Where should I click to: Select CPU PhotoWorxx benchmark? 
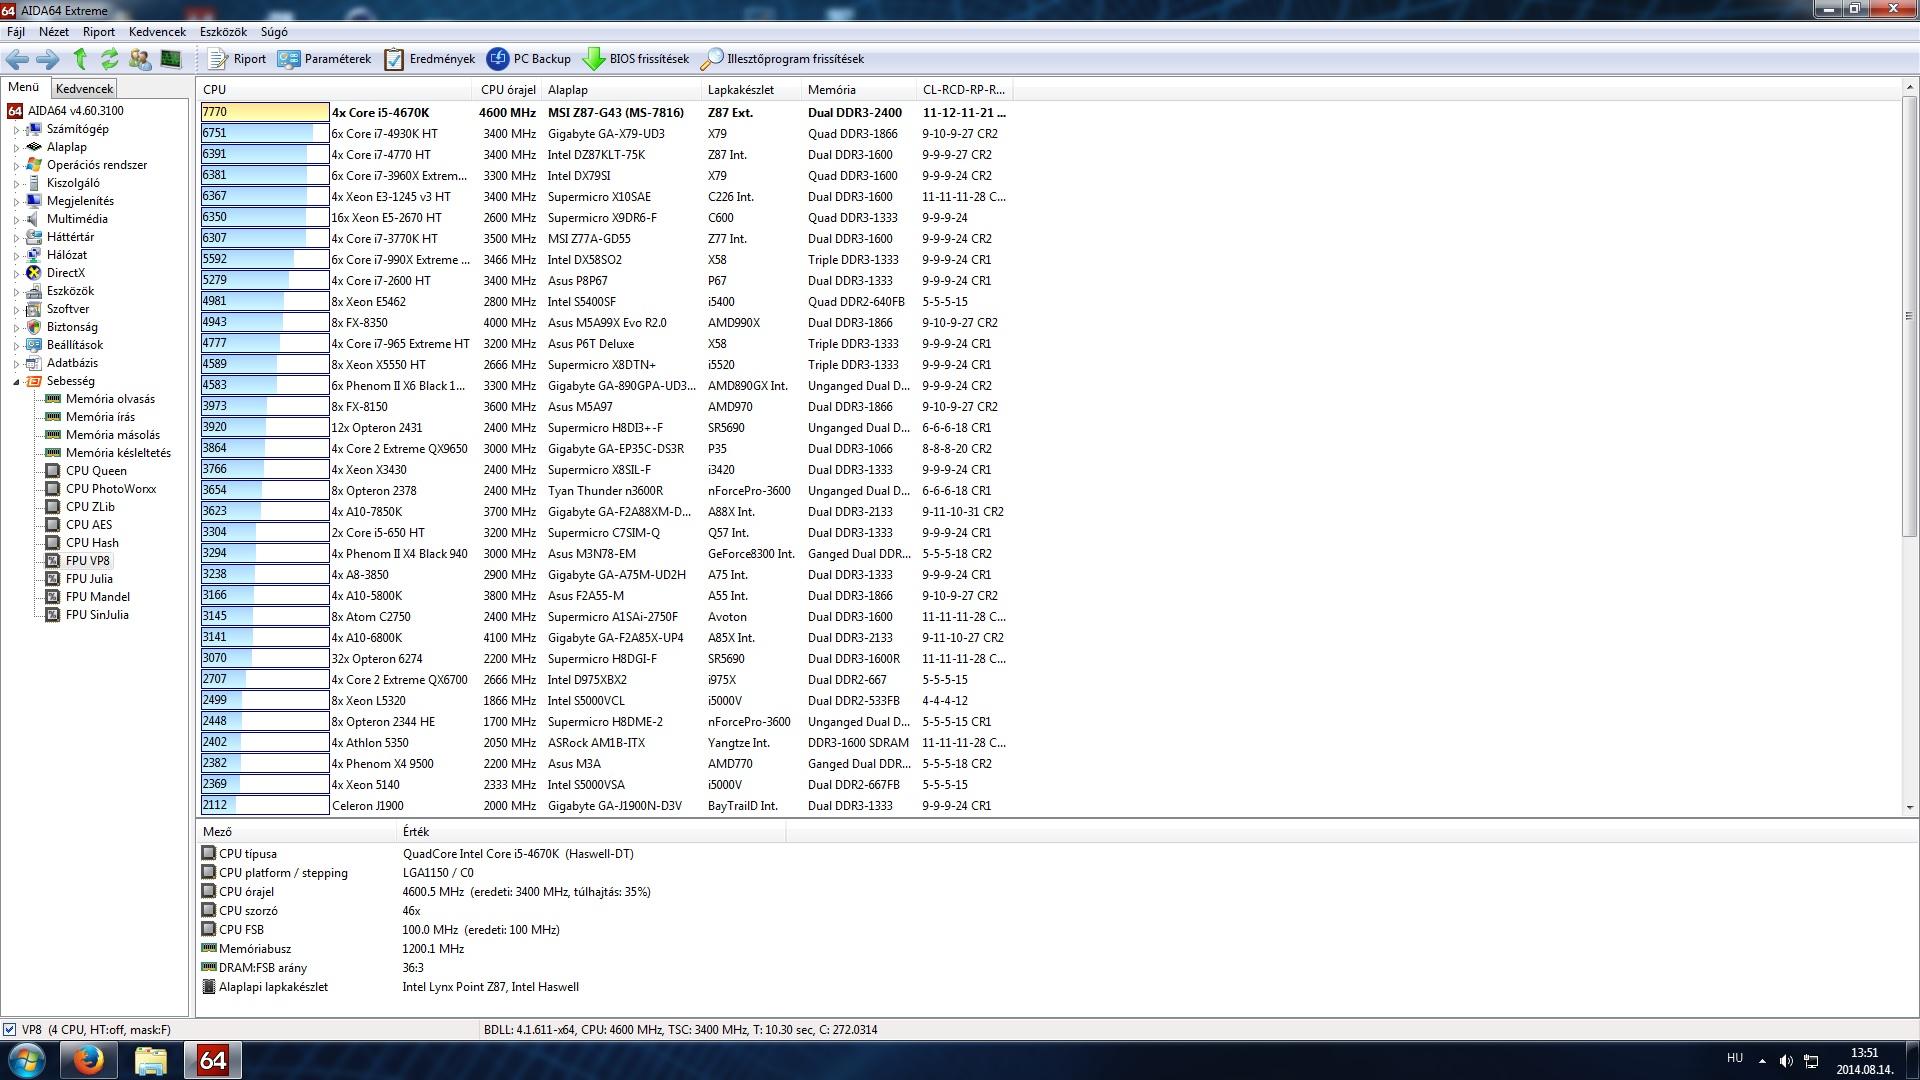coord(111,489)
